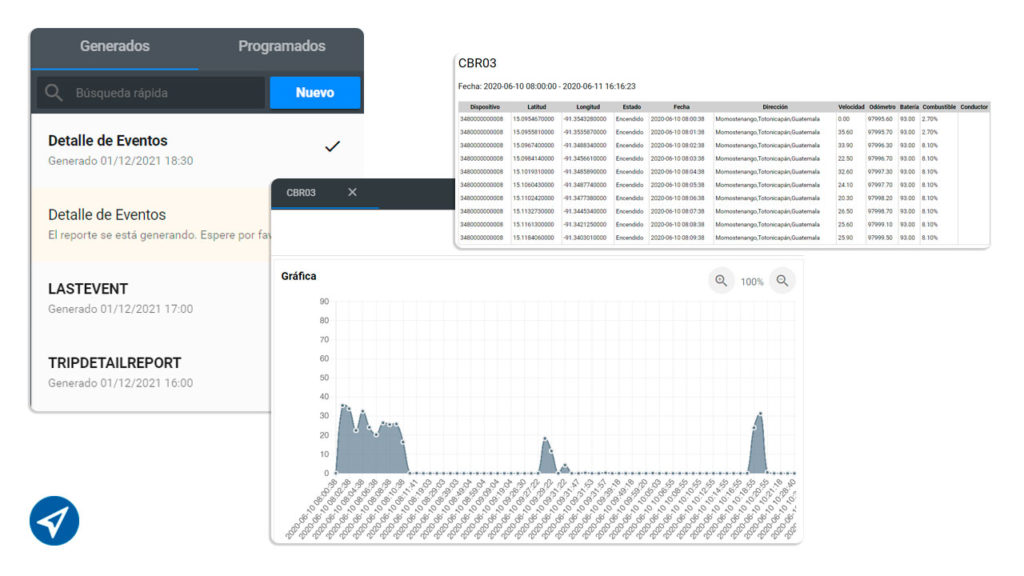1024x576 pixels.
Task: Click the Batería column header
Action: 909,107
